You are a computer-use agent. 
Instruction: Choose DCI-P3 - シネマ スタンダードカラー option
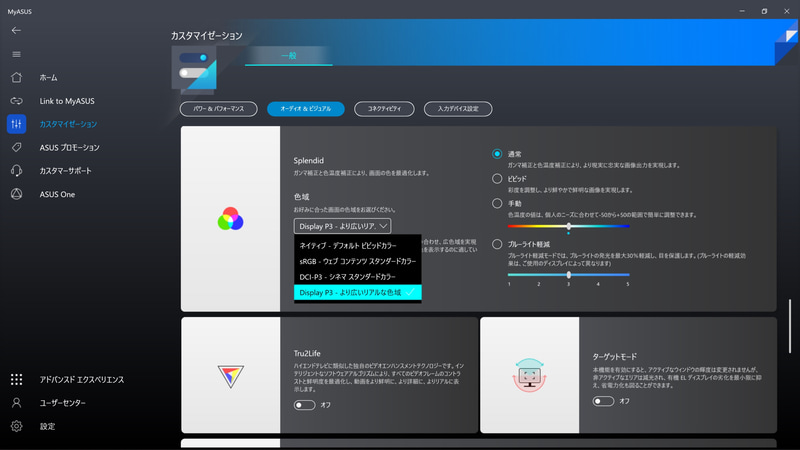(x=358, y=277)
